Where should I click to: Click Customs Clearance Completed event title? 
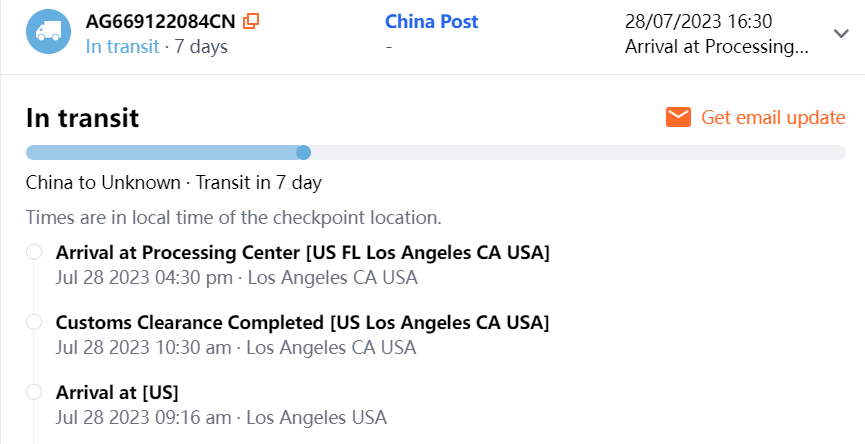coord(302,323)
